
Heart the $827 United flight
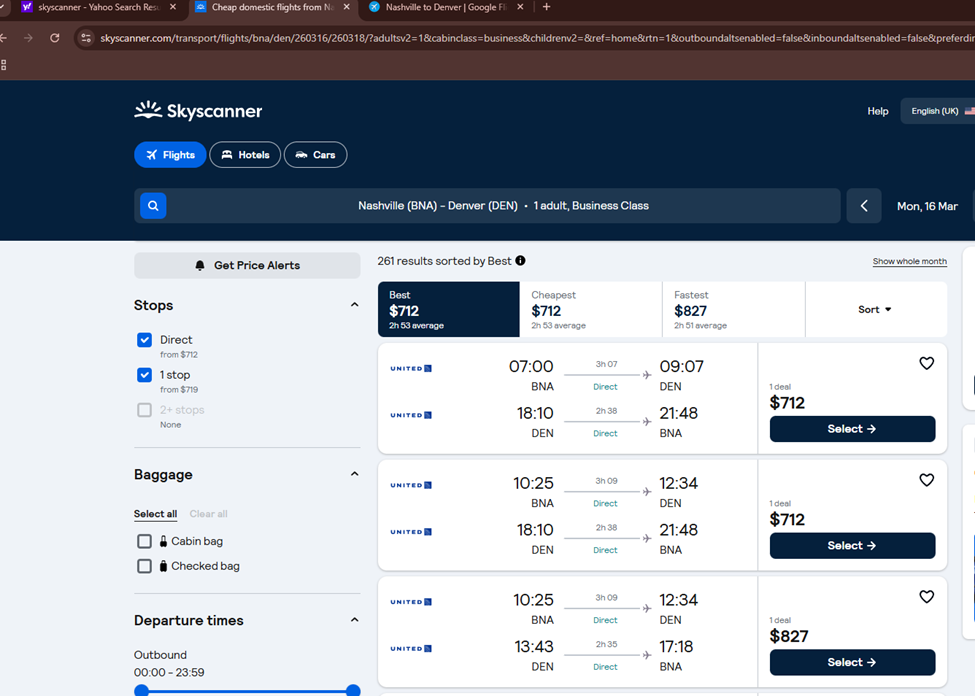[x=926, y=597]
